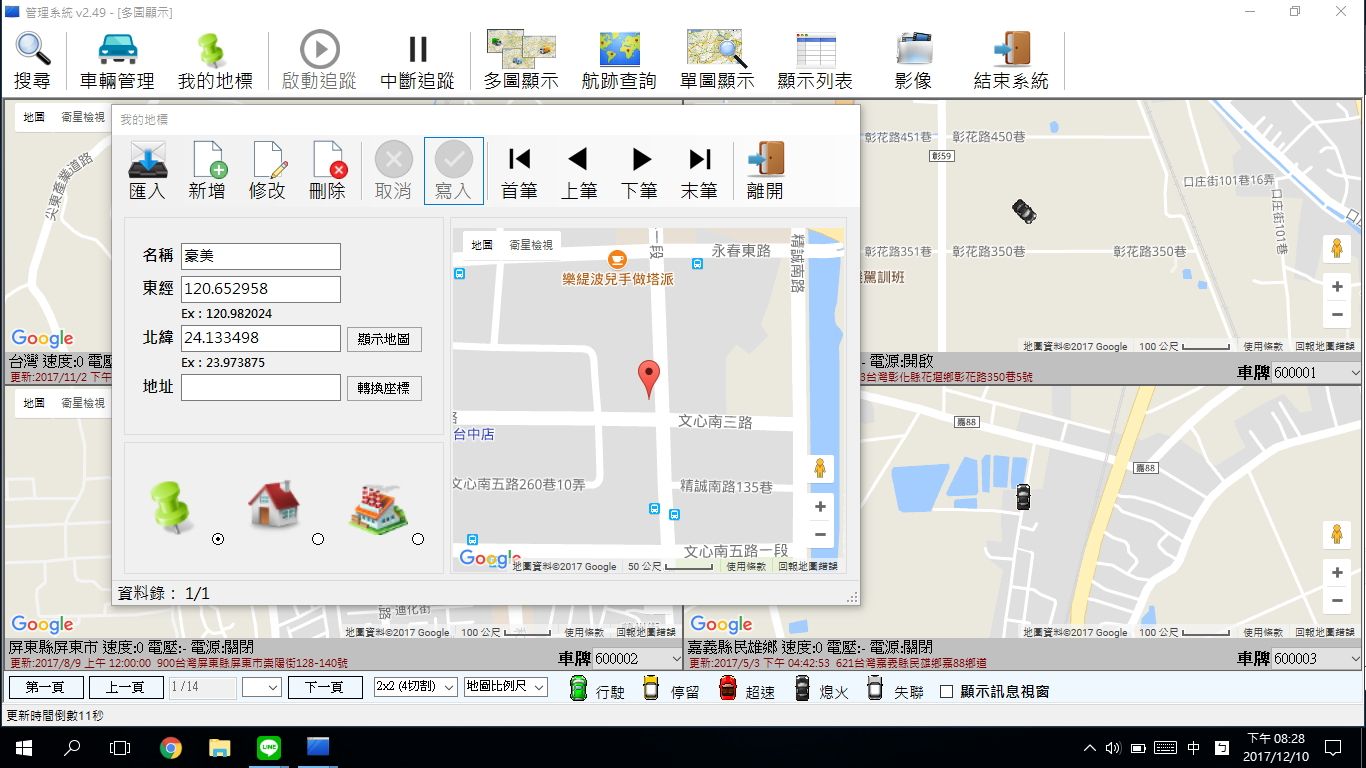Click 匯入 import icon in landmark dialog
This screenshot has height=768, width=1366.
pos(148,160)
